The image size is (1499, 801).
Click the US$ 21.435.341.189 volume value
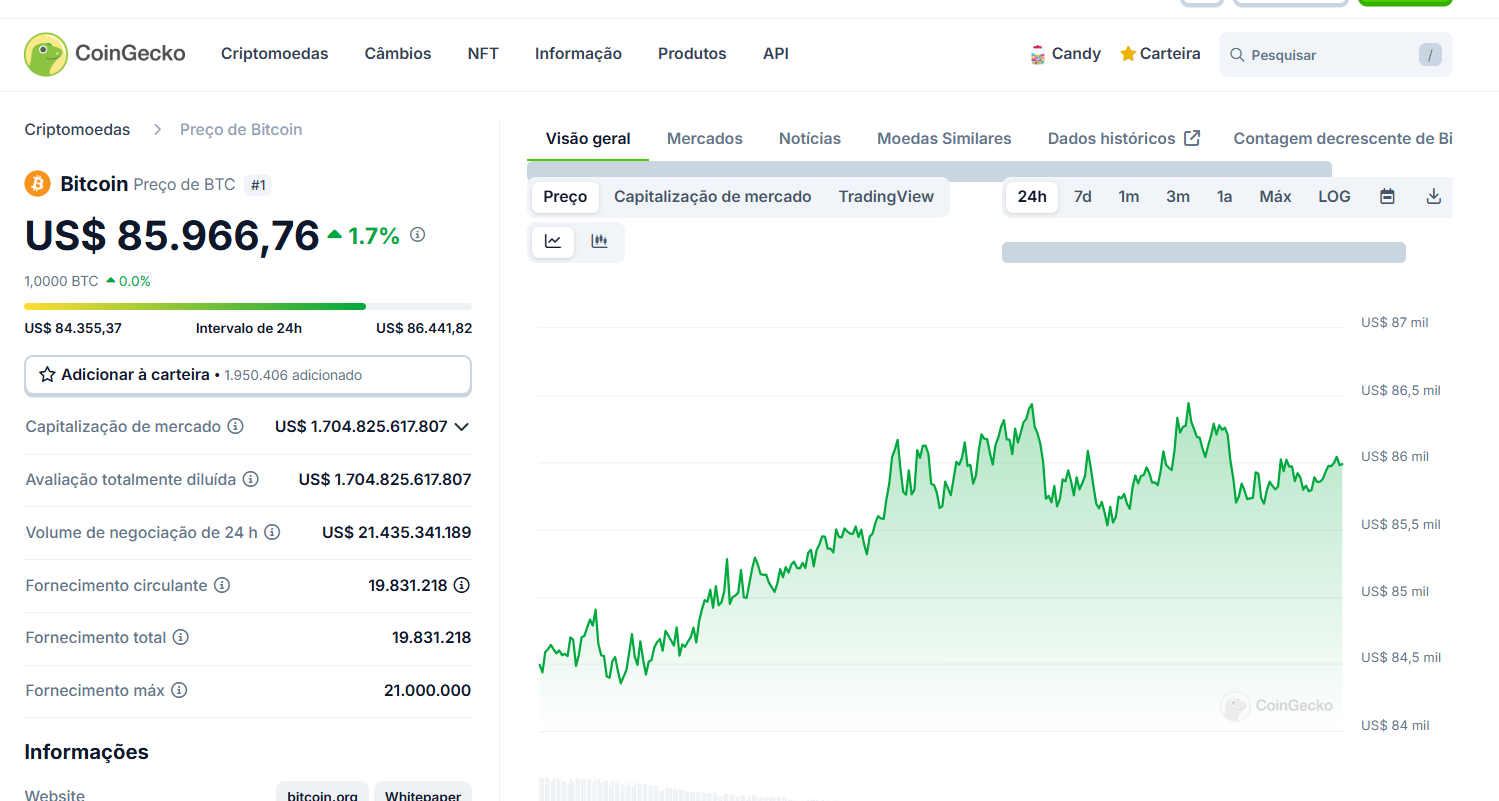(396, 532)
